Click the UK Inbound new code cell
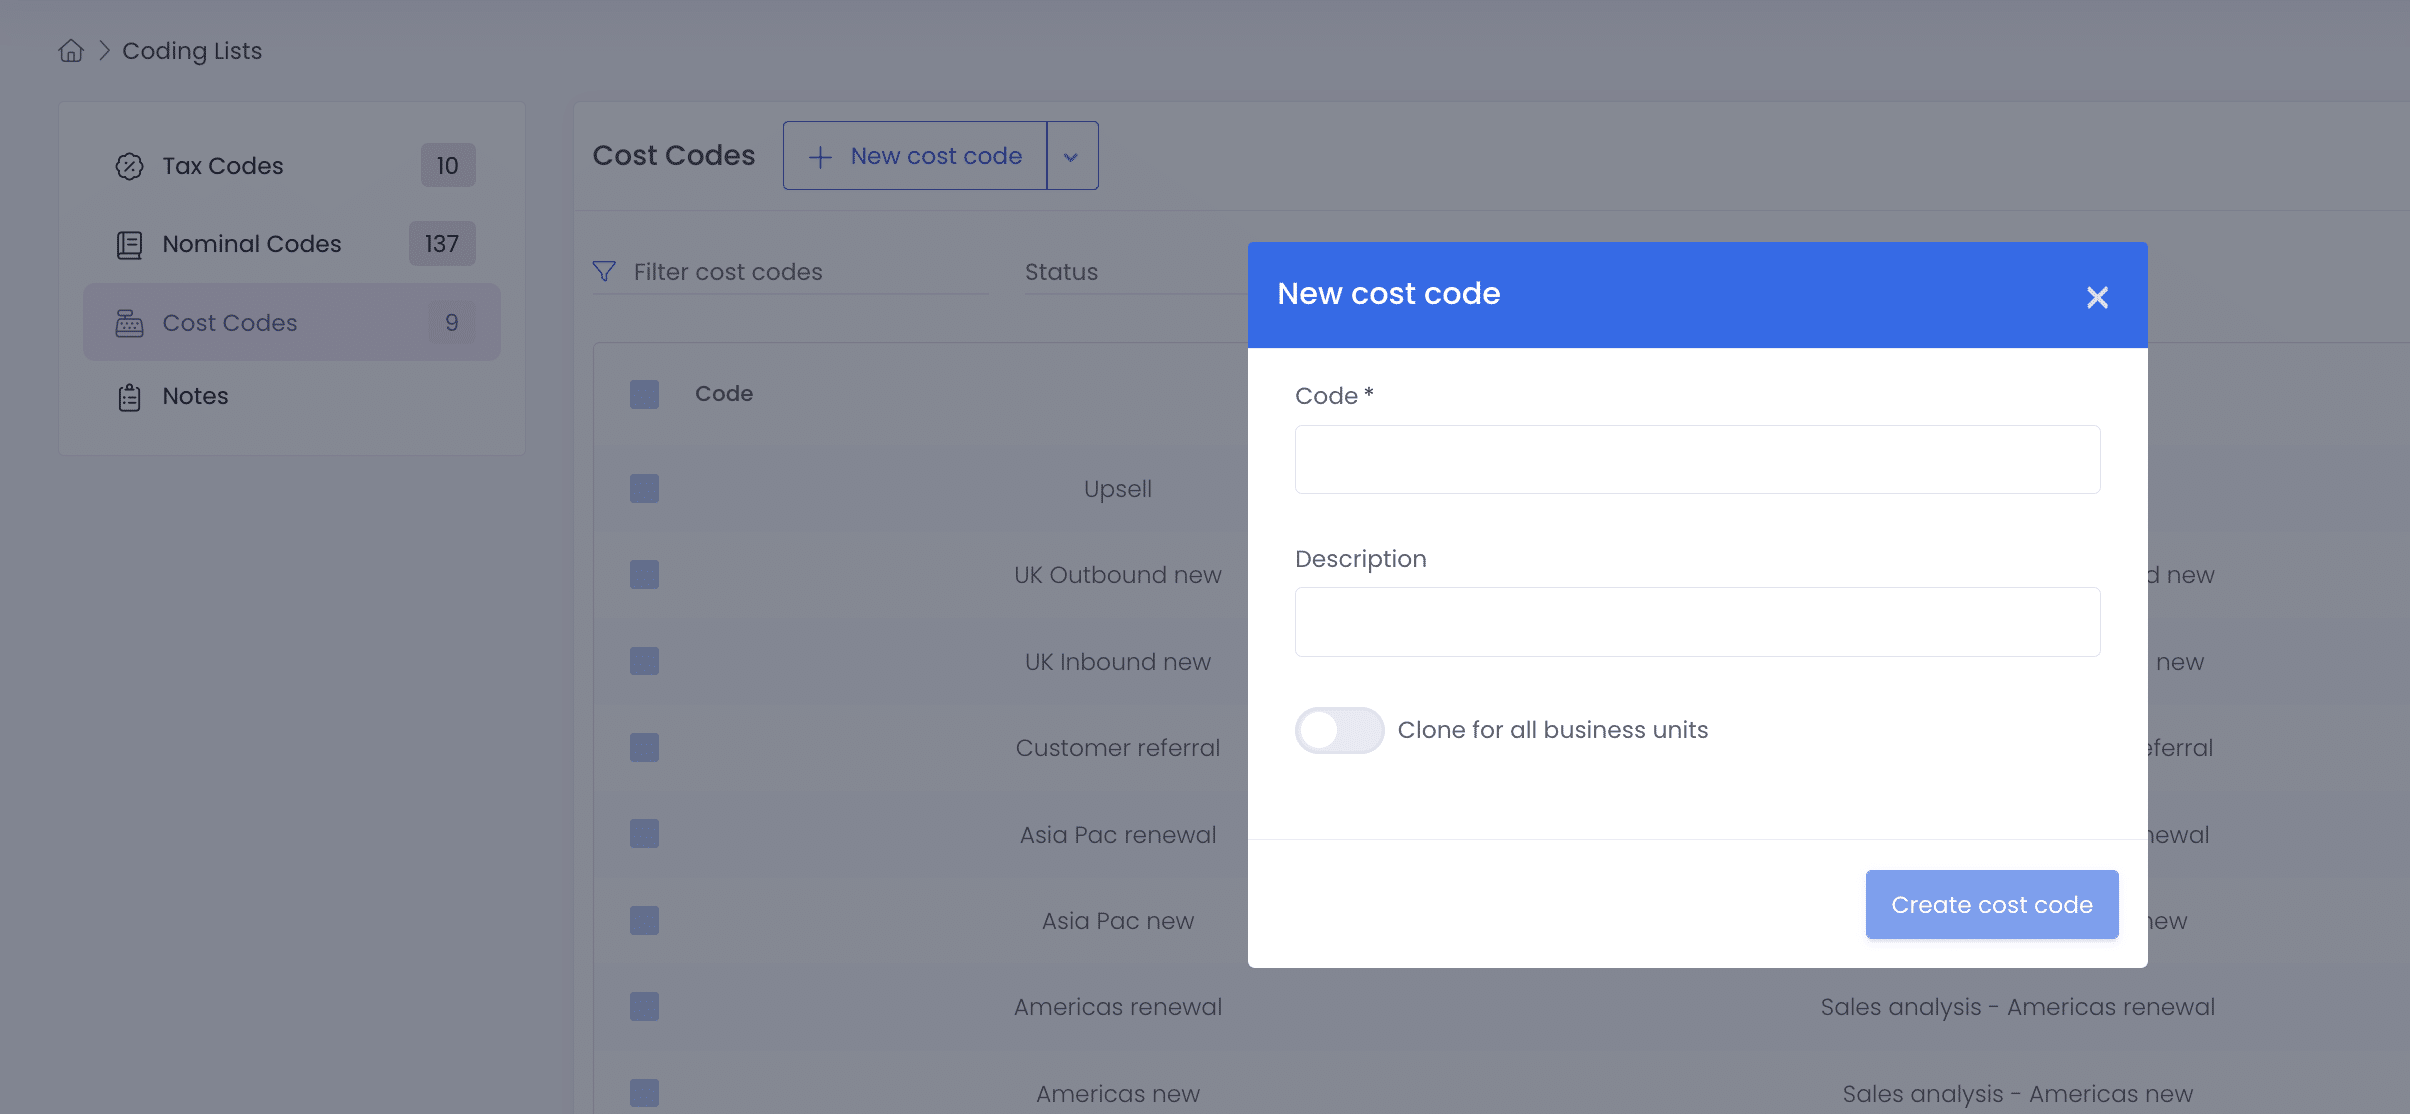The height and width of the screenshot is (1114, 2410). (x=1118, y=662)
